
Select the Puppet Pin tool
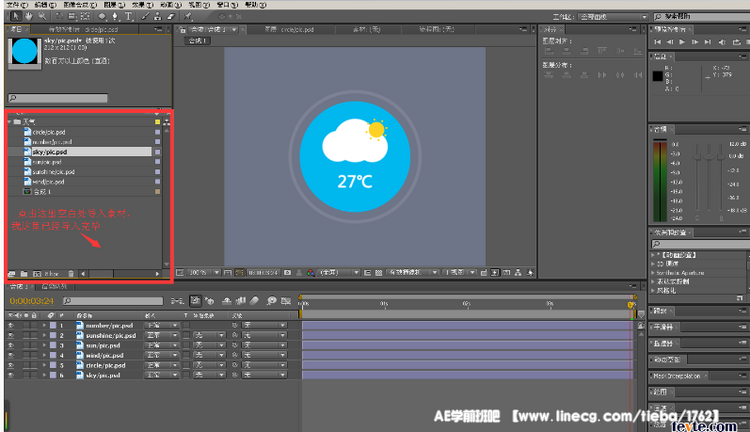[x=188, y=16]
